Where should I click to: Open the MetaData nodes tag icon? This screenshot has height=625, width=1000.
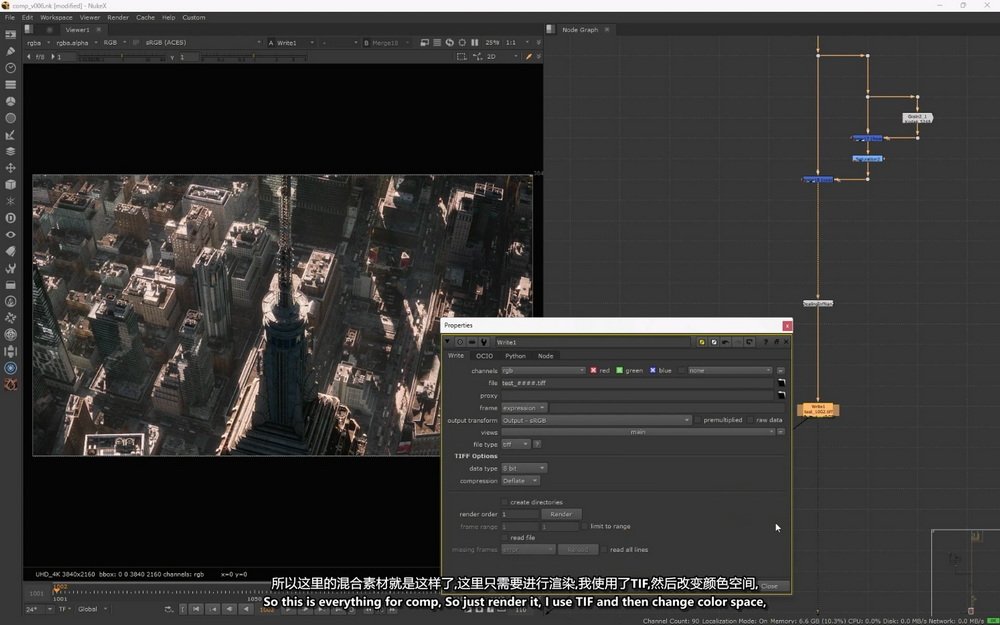click(10, 251)
